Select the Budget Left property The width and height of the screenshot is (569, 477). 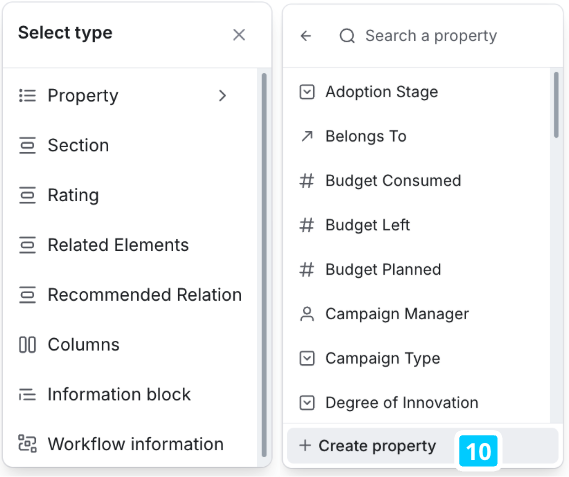[417, 225]
